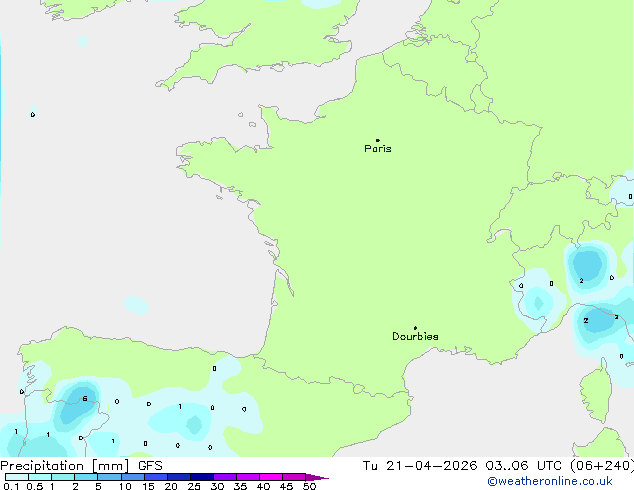Select the 15 mm legend color box
This screenshot has height=490, width=634.
(155, 477)
